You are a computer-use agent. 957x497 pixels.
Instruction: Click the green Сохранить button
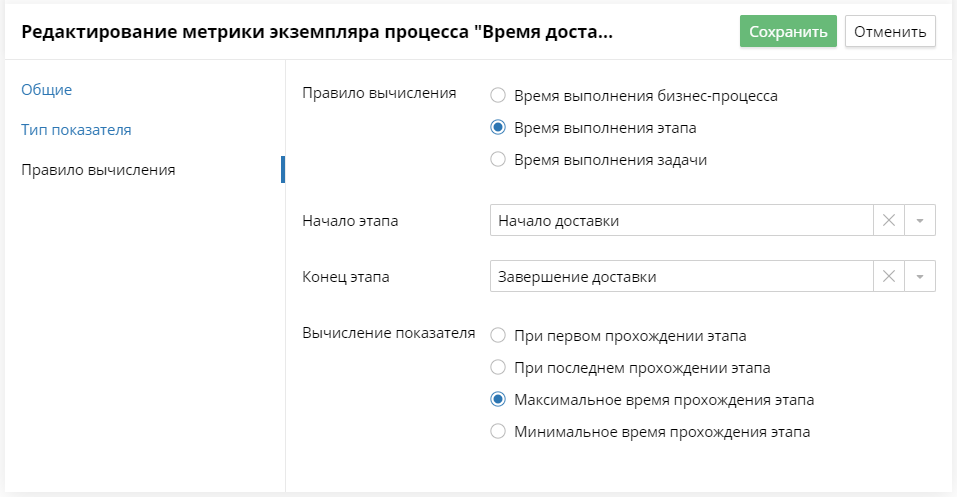point(788,31)
